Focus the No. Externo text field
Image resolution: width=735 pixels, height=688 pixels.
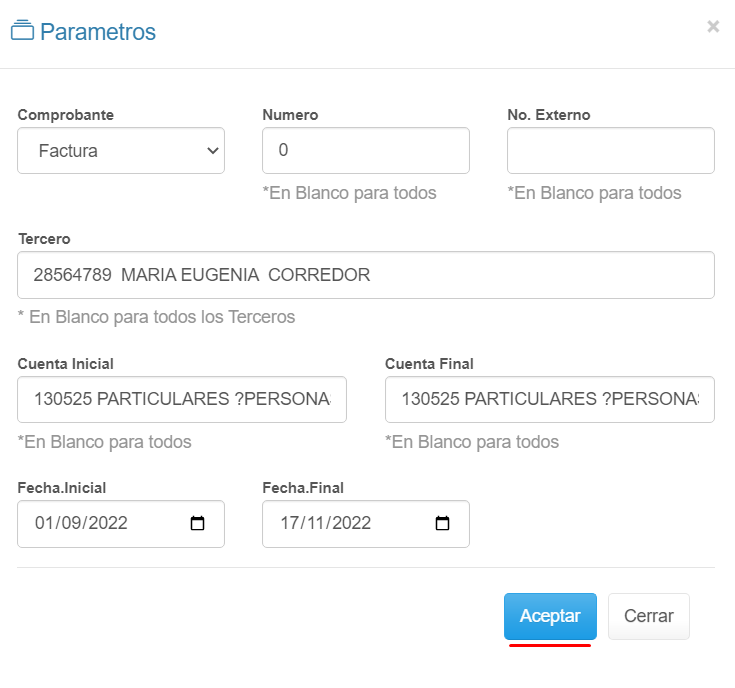pyautogui.click(x=610, y=151)
